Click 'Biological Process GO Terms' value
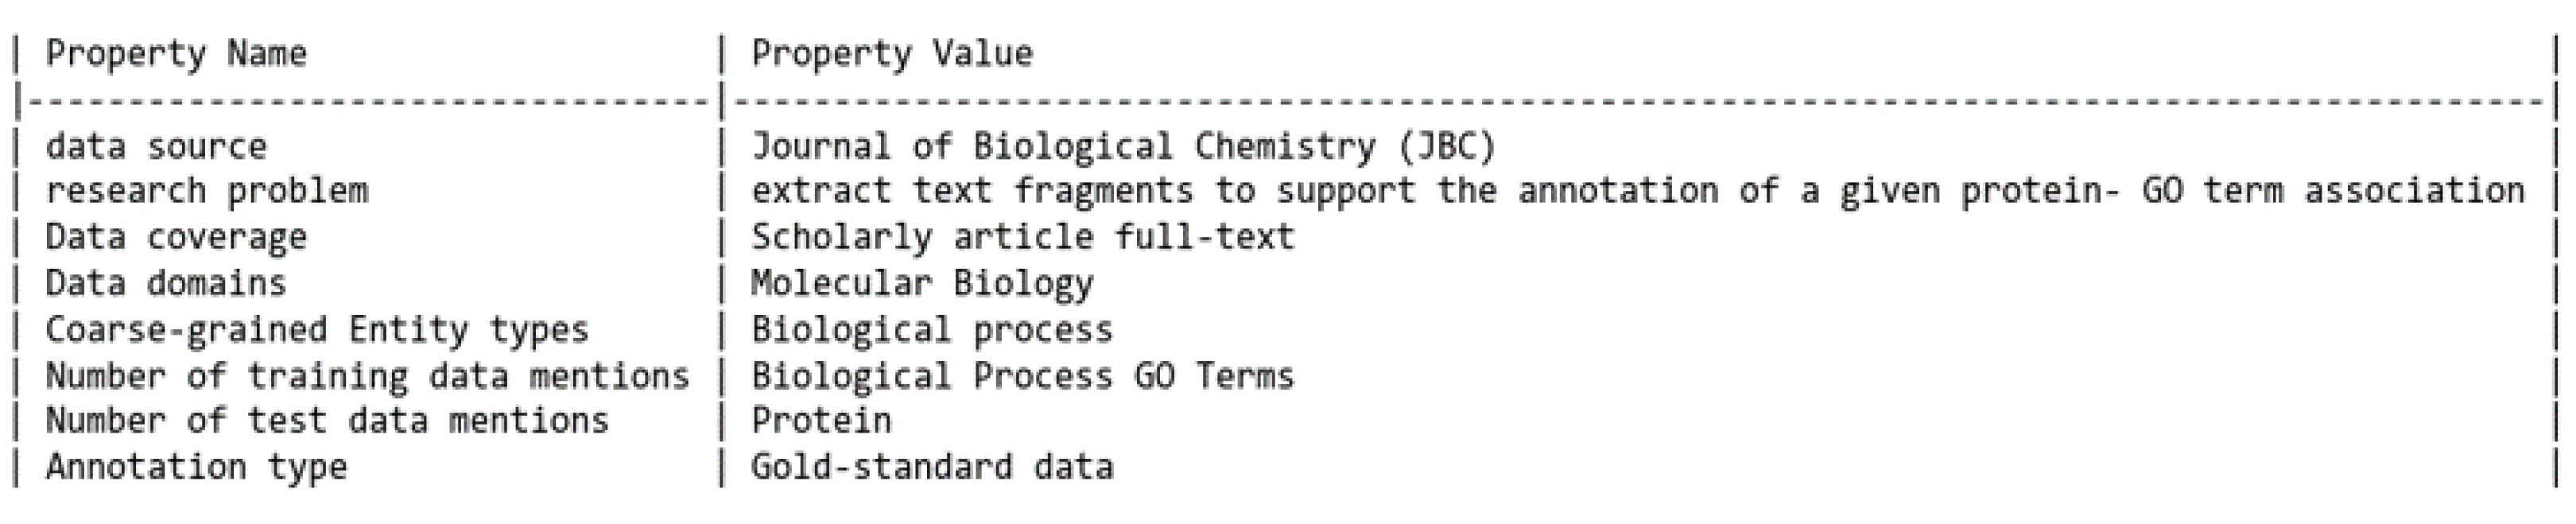 click(1023, 376)
